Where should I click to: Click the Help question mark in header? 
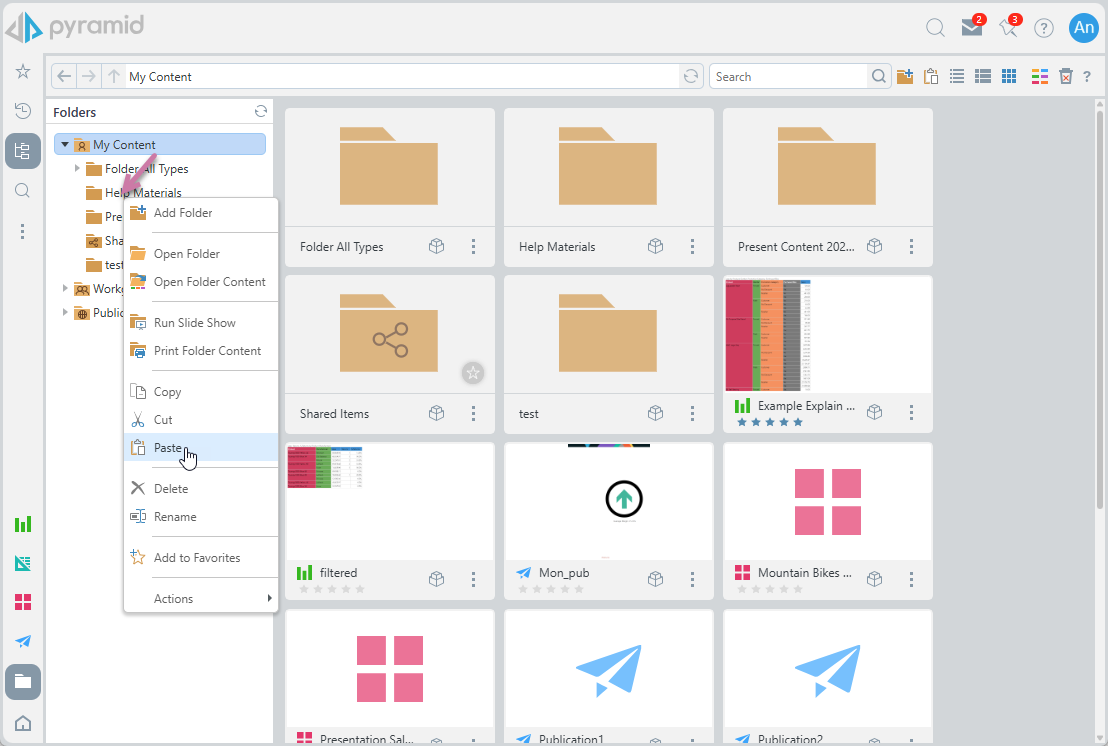tap(1044, 28)
